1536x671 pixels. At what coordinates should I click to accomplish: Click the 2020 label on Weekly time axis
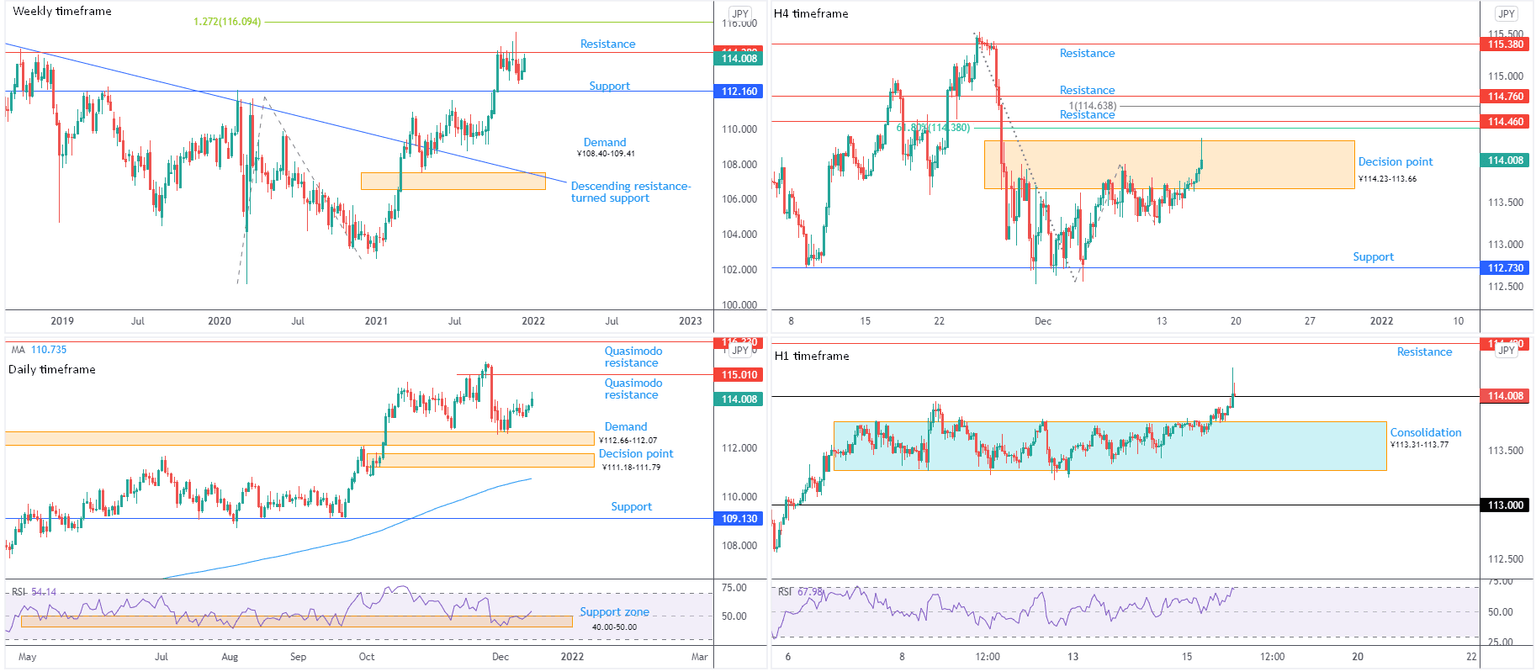point(220,321)
